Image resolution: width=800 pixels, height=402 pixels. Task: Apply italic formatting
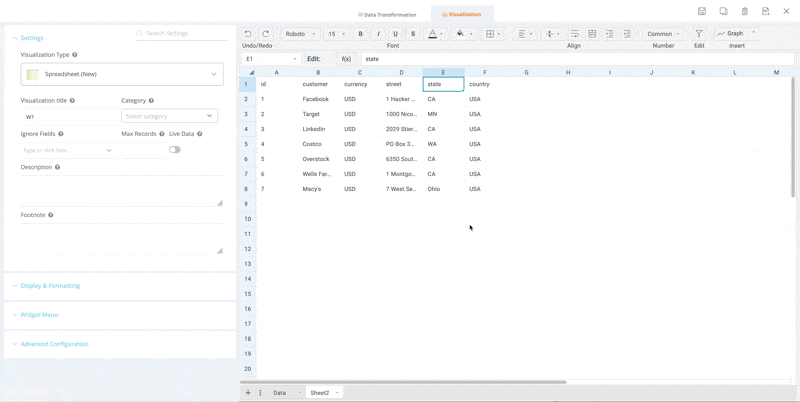(x=378, y=34)
